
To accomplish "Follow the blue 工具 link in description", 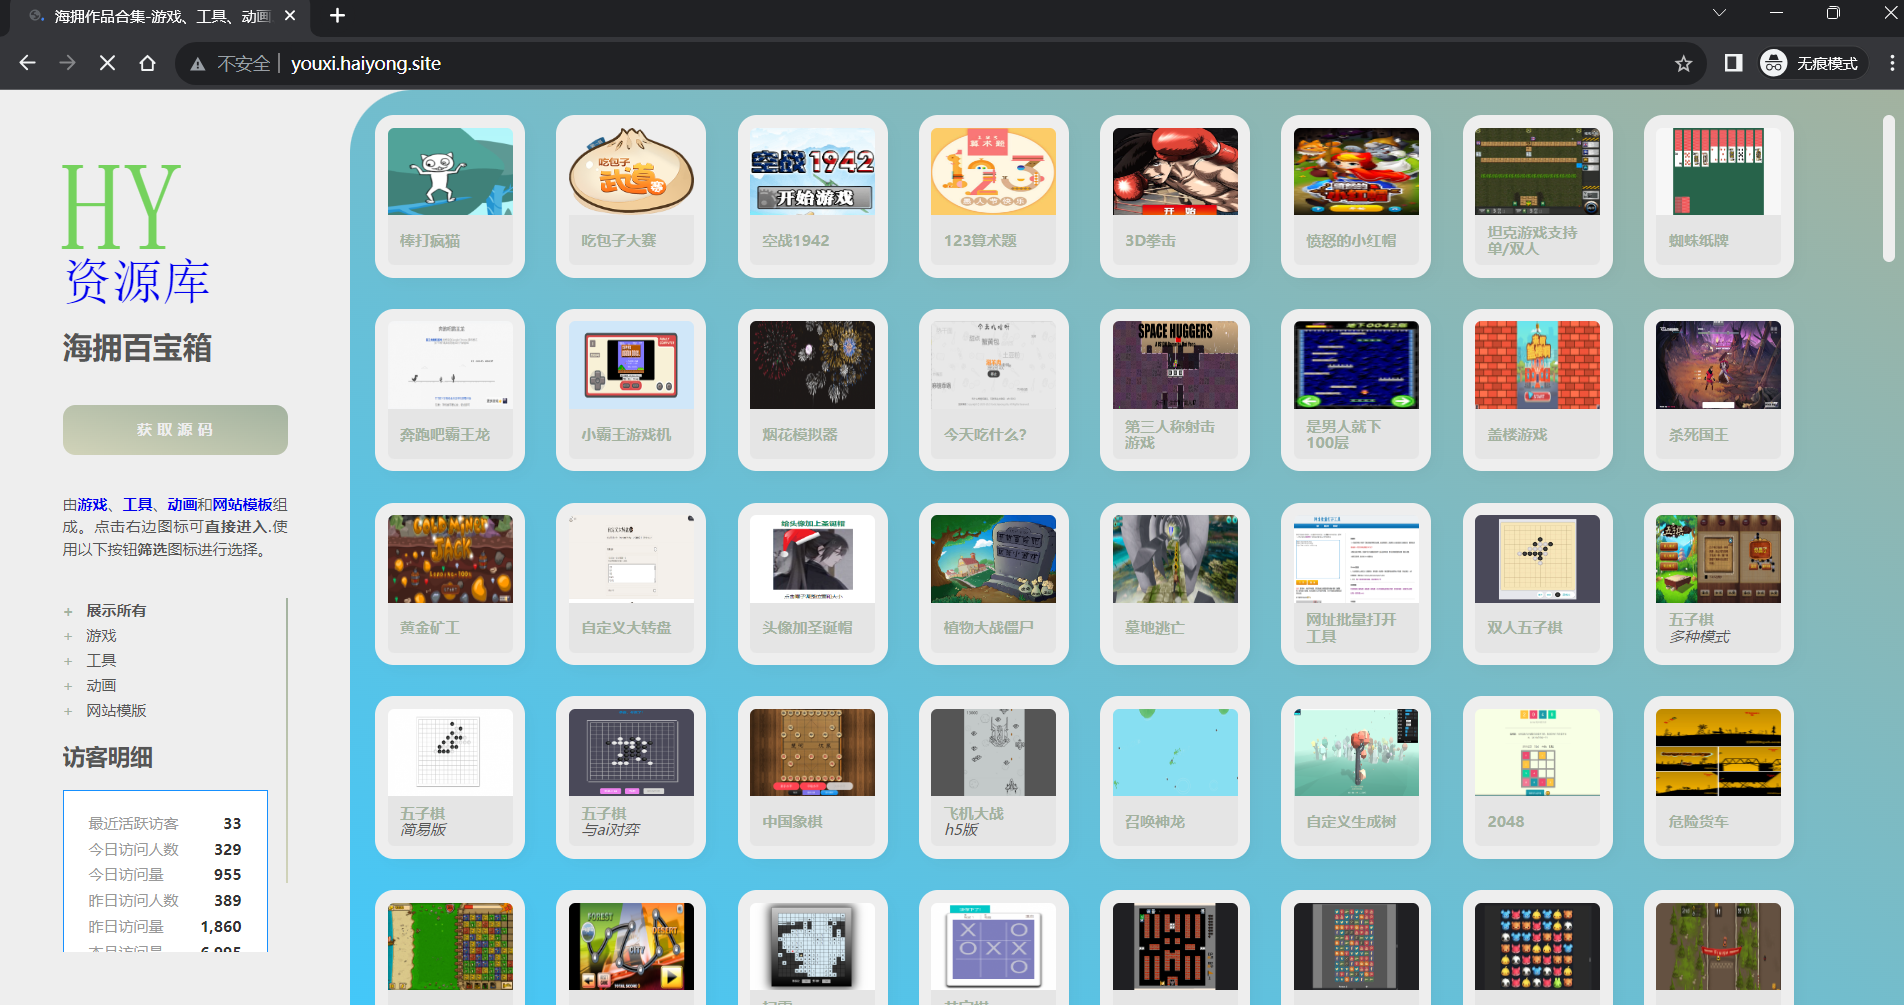I will point(138,505).
